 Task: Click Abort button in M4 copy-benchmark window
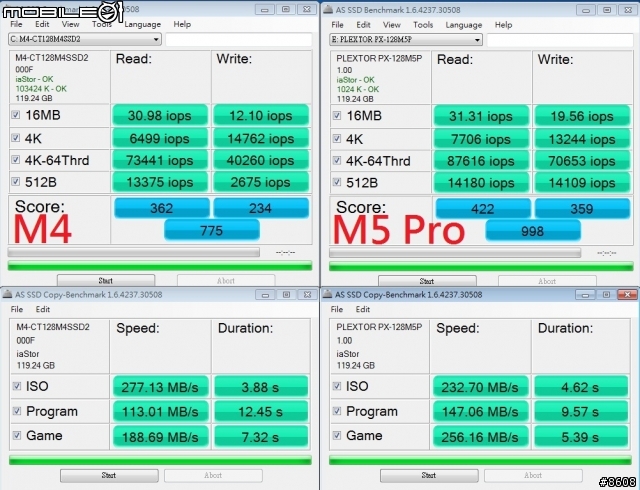click(x=213, y=475)
